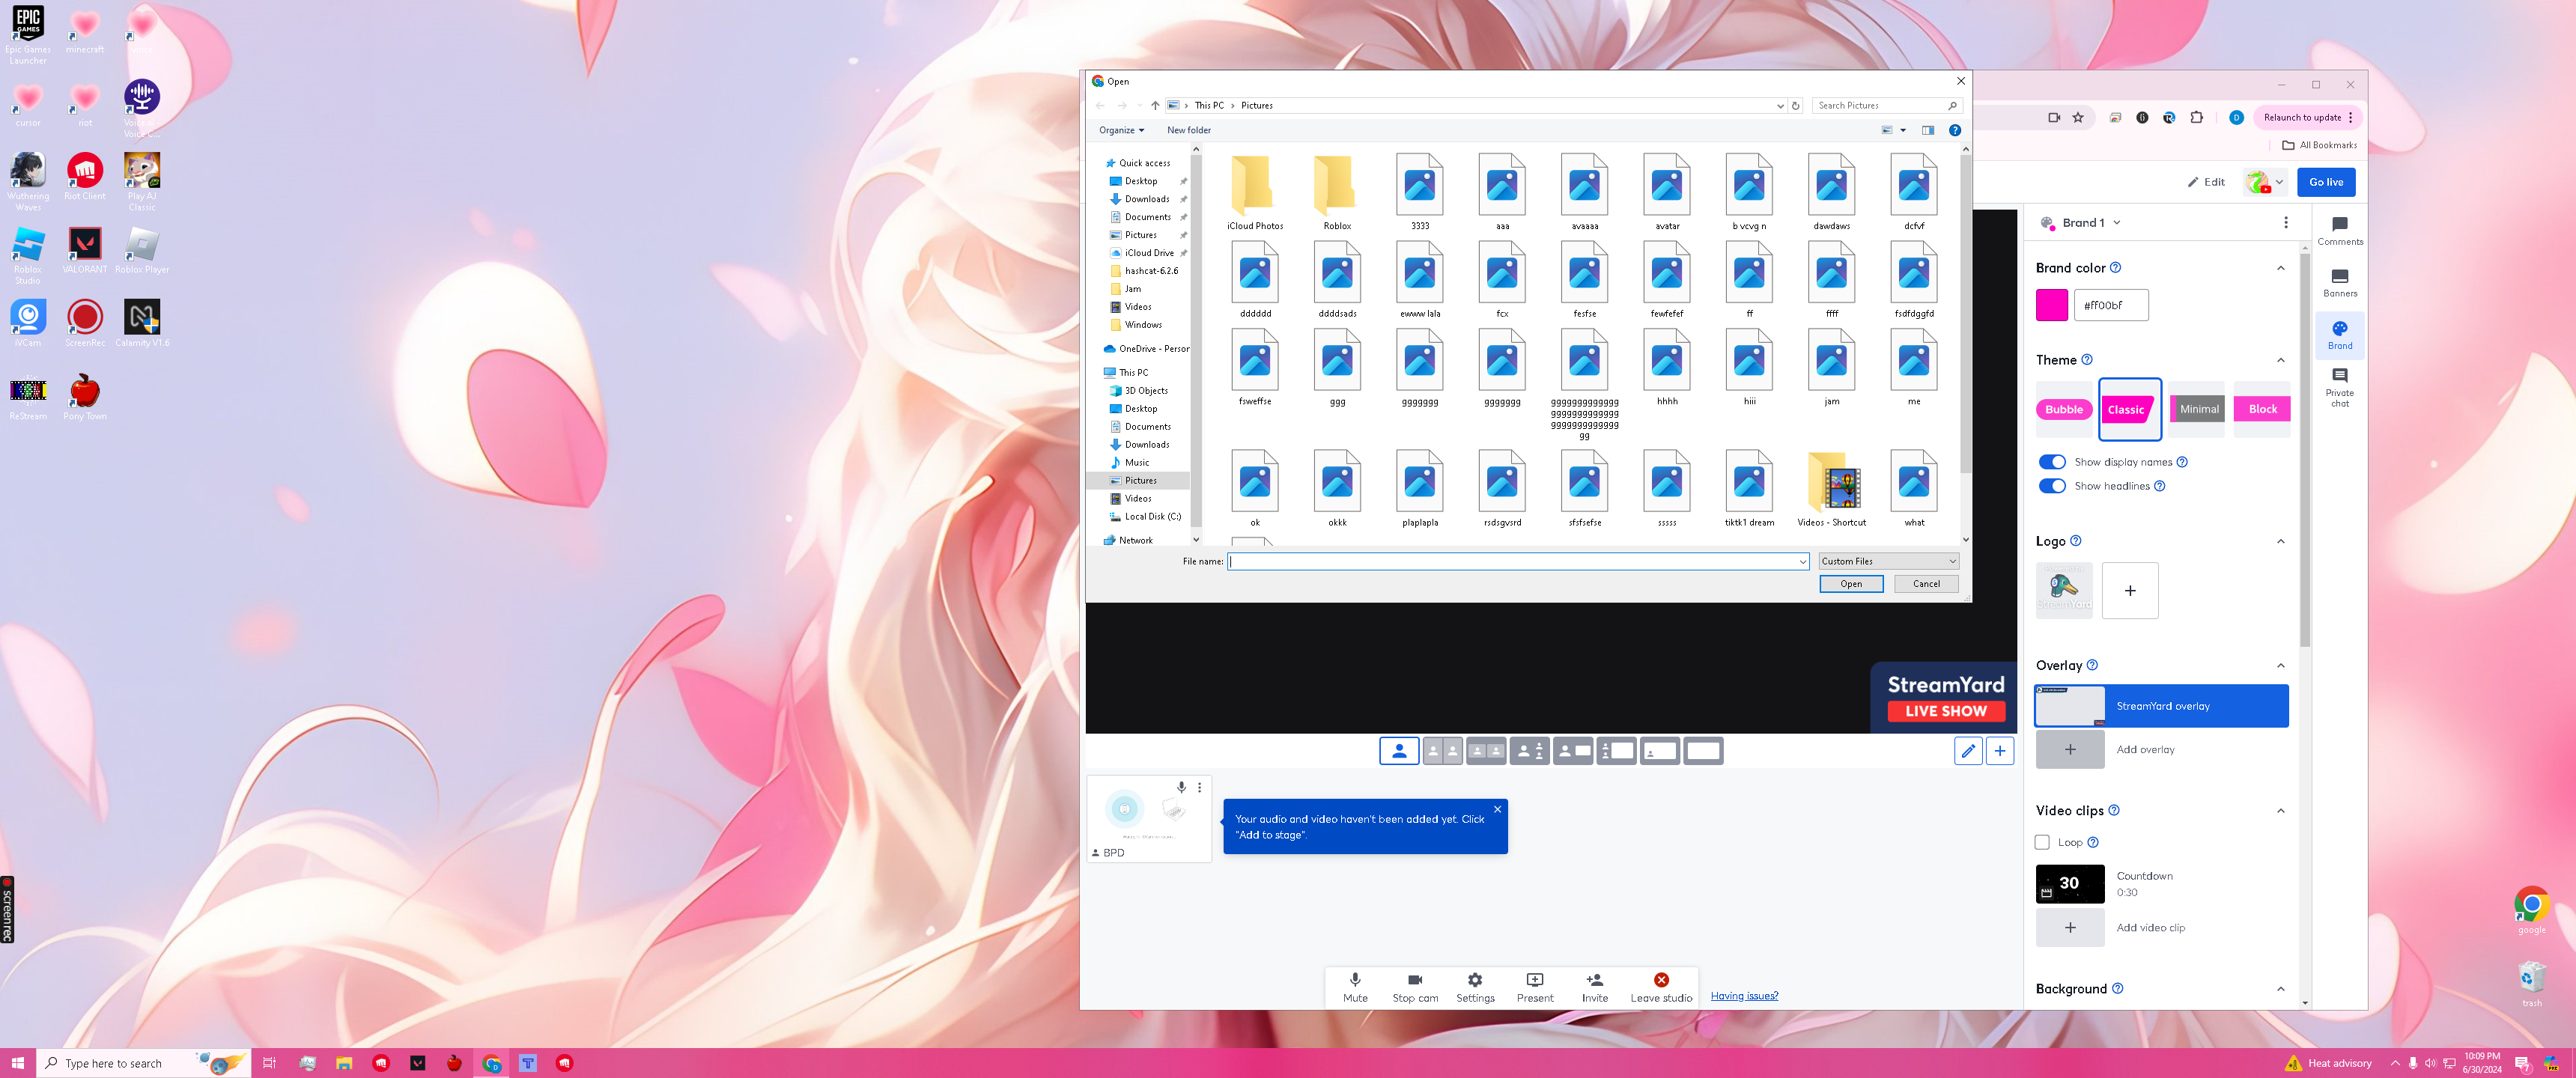Click the Go live button
The image size is (2576, 1078).
click(x=2326, y=182)
